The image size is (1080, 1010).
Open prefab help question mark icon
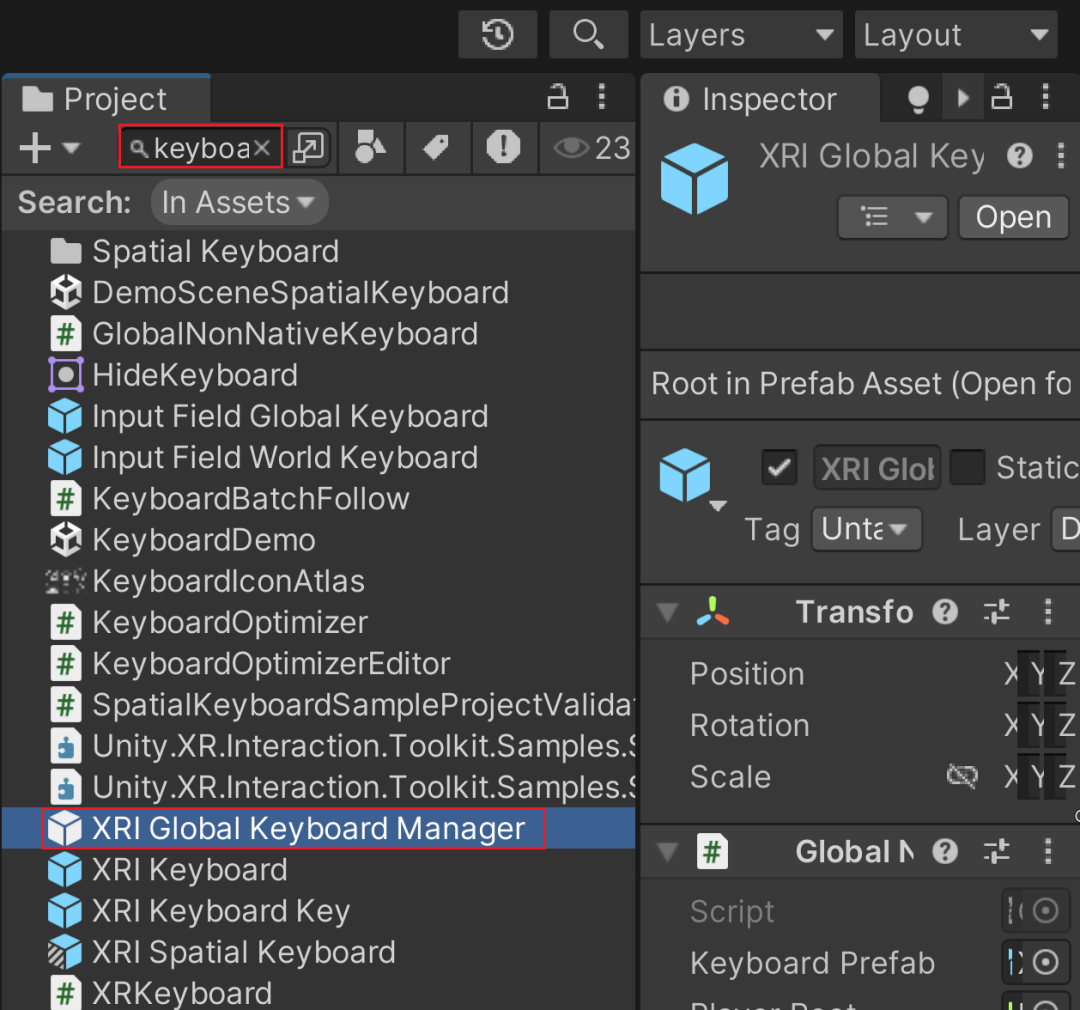(x=1019, y=156)
